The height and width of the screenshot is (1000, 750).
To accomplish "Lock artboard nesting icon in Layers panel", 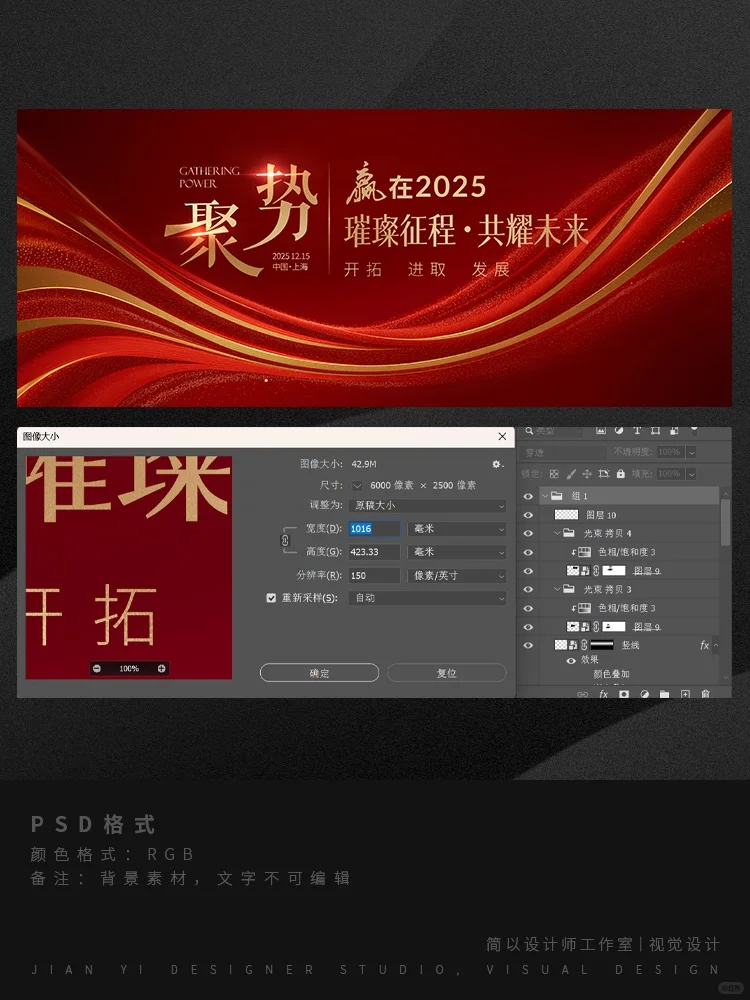I will tap(604, 474).
